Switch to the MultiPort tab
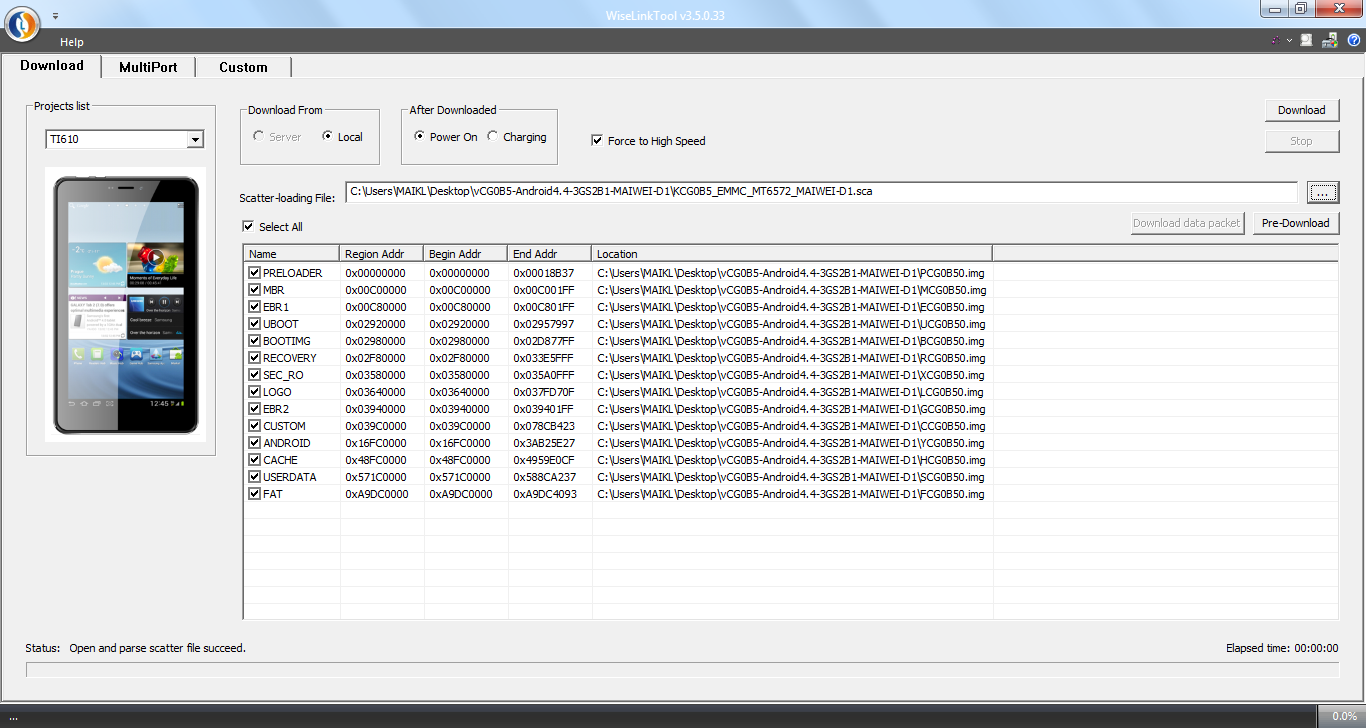 pyautogui.click(x=148, y=67)
